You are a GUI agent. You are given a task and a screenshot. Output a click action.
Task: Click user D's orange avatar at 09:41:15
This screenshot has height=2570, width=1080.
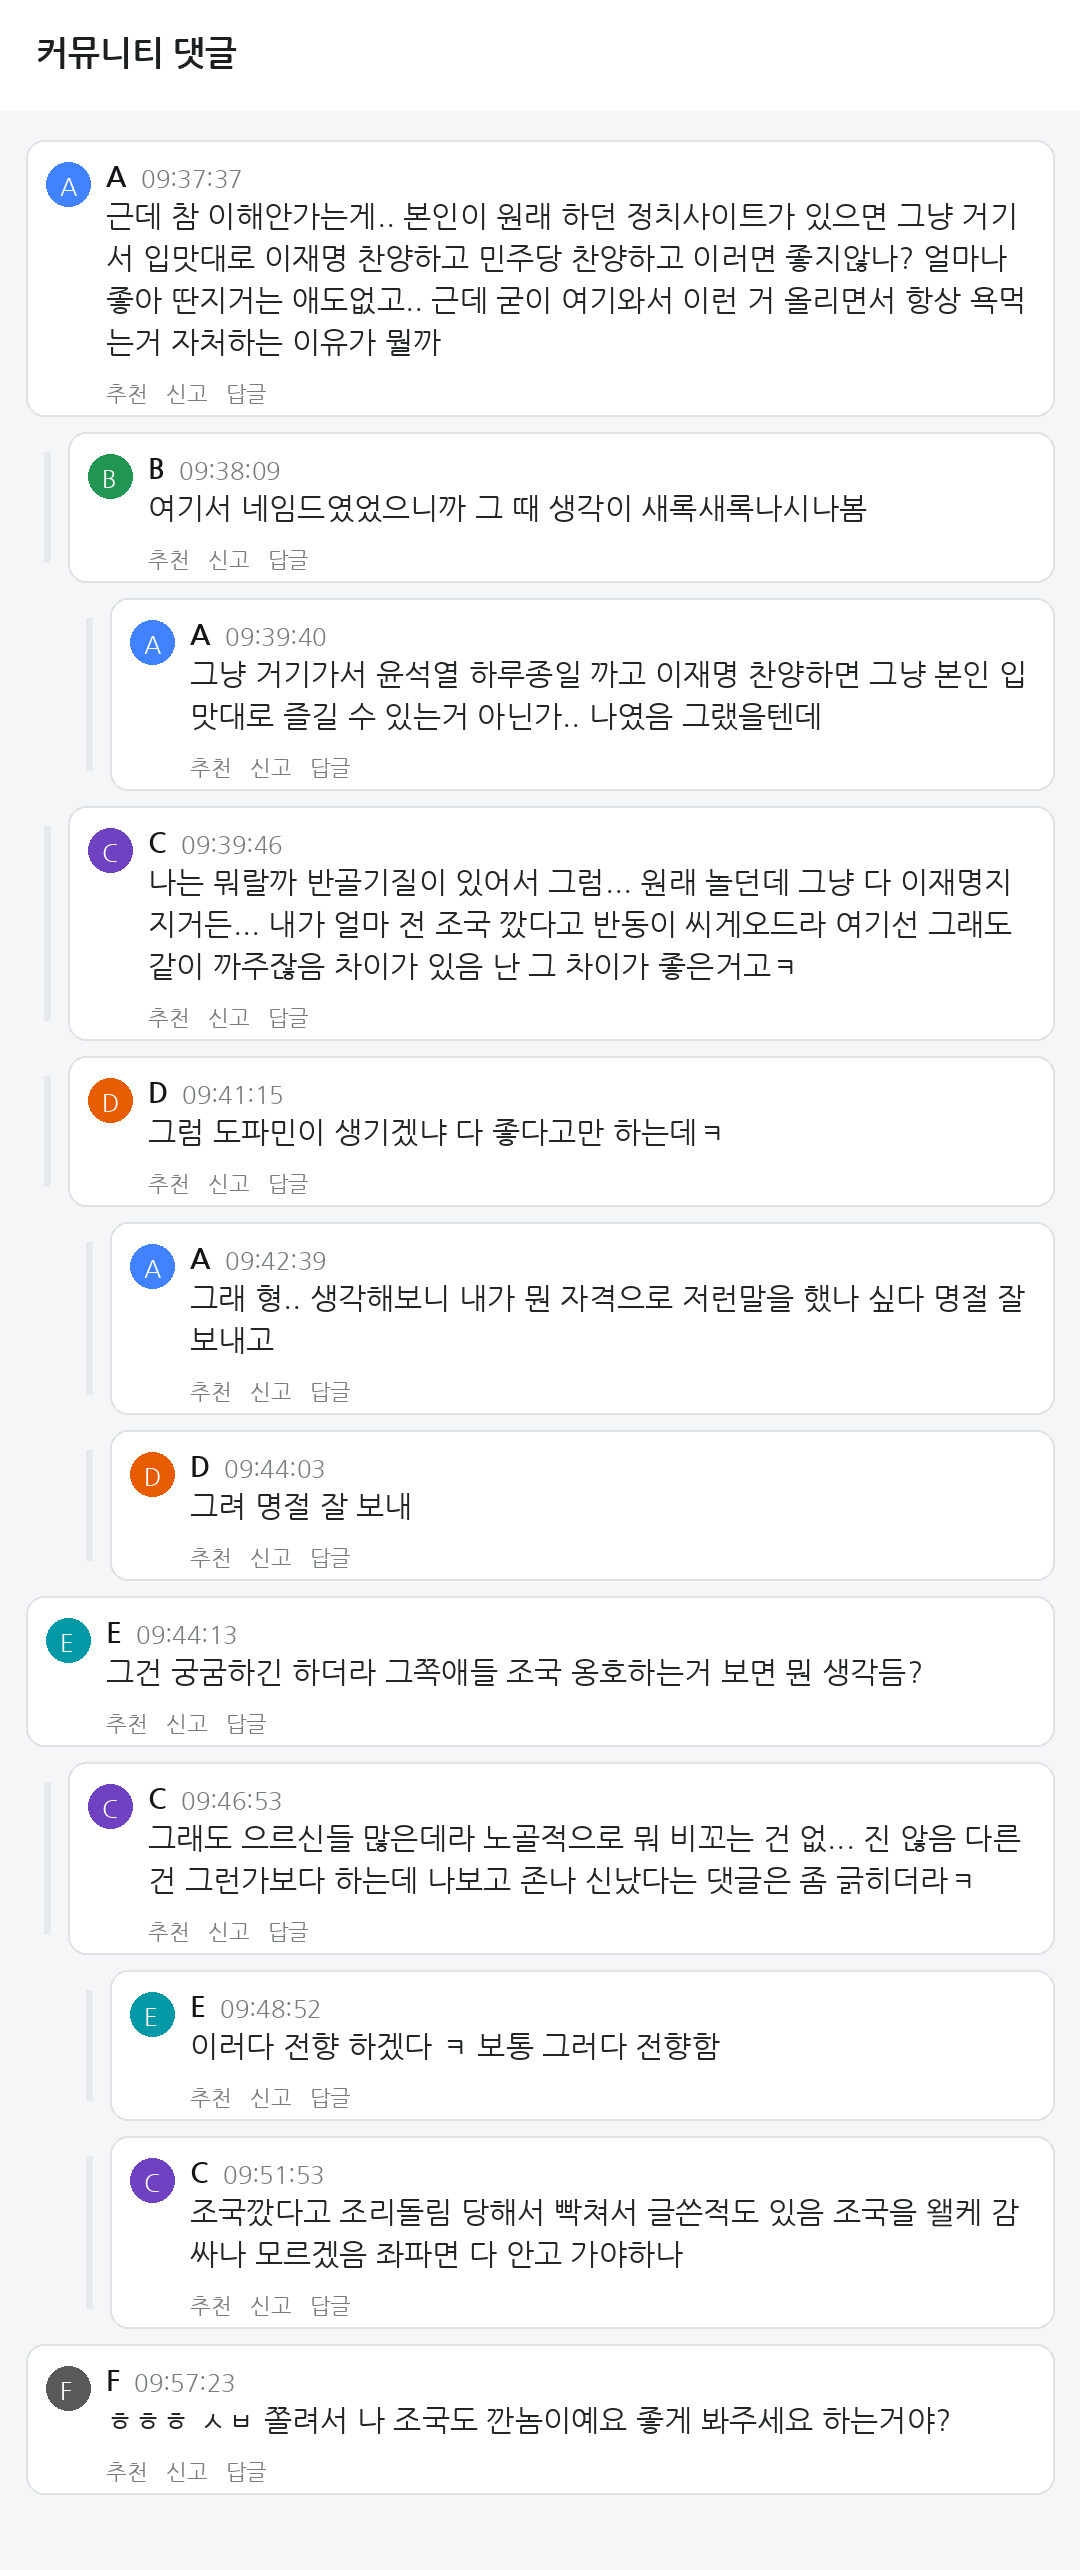point(111,1101)
